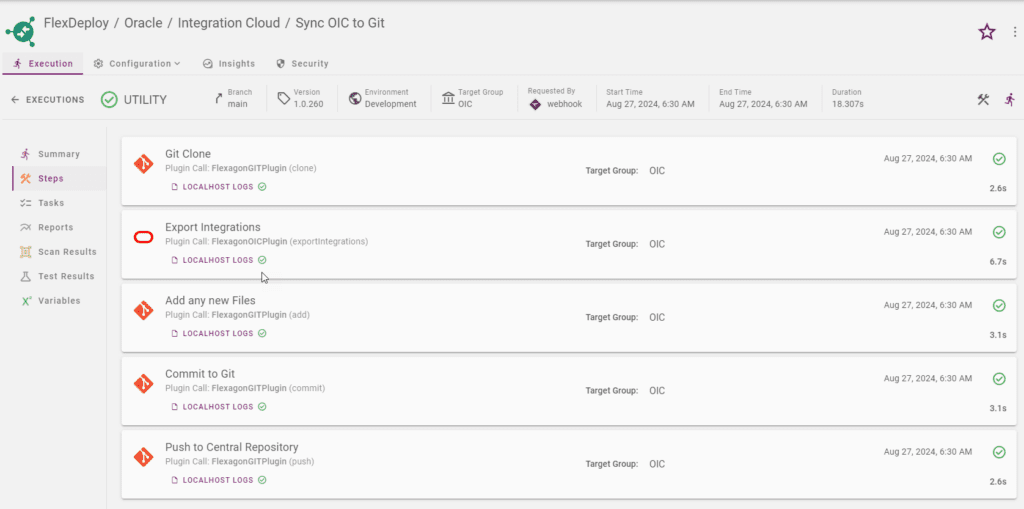
Task: Click the Development environment value
Action: coord(391,104)
